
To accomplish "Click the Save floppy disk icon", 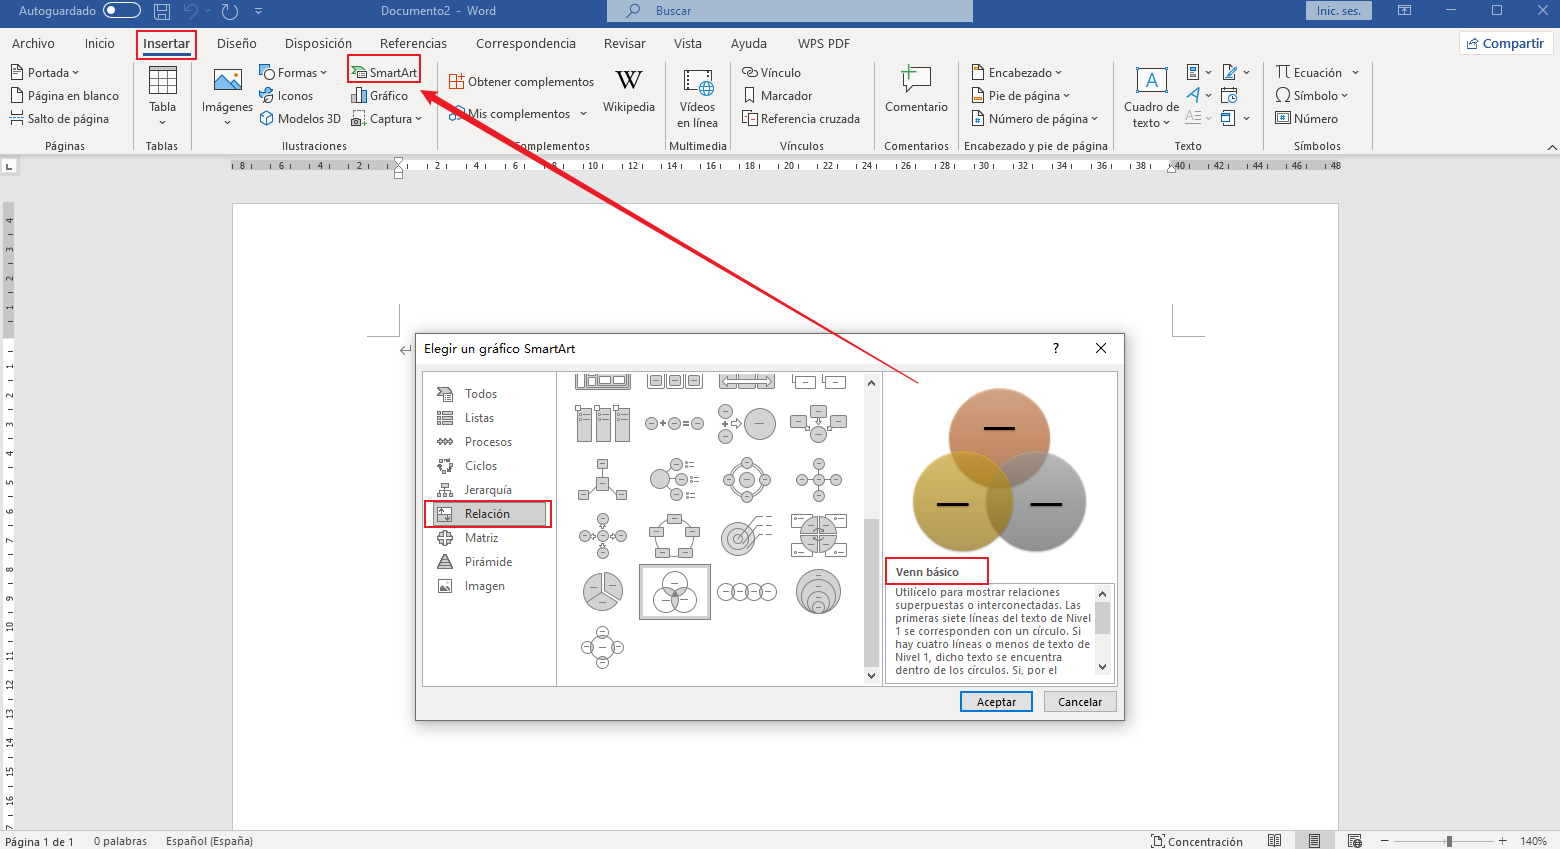I will point(162,11).
